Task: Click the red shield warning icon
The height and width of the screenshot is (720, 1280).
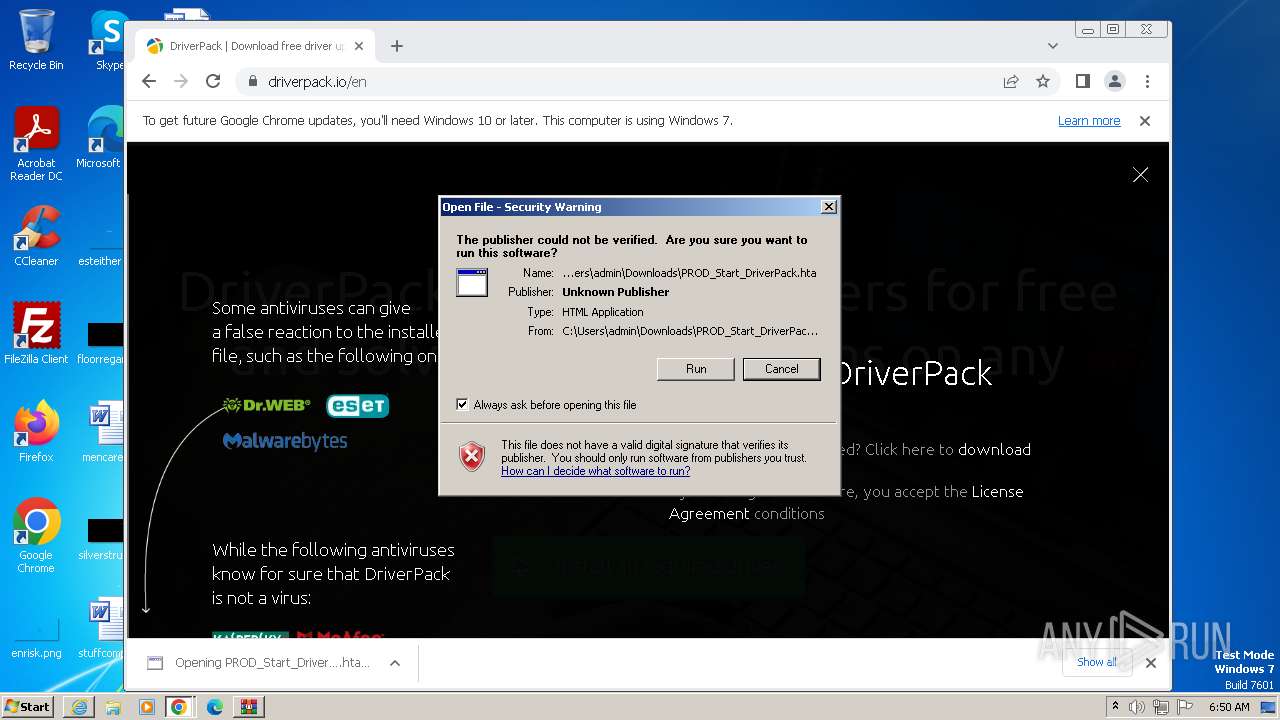Action: (472, 457)
